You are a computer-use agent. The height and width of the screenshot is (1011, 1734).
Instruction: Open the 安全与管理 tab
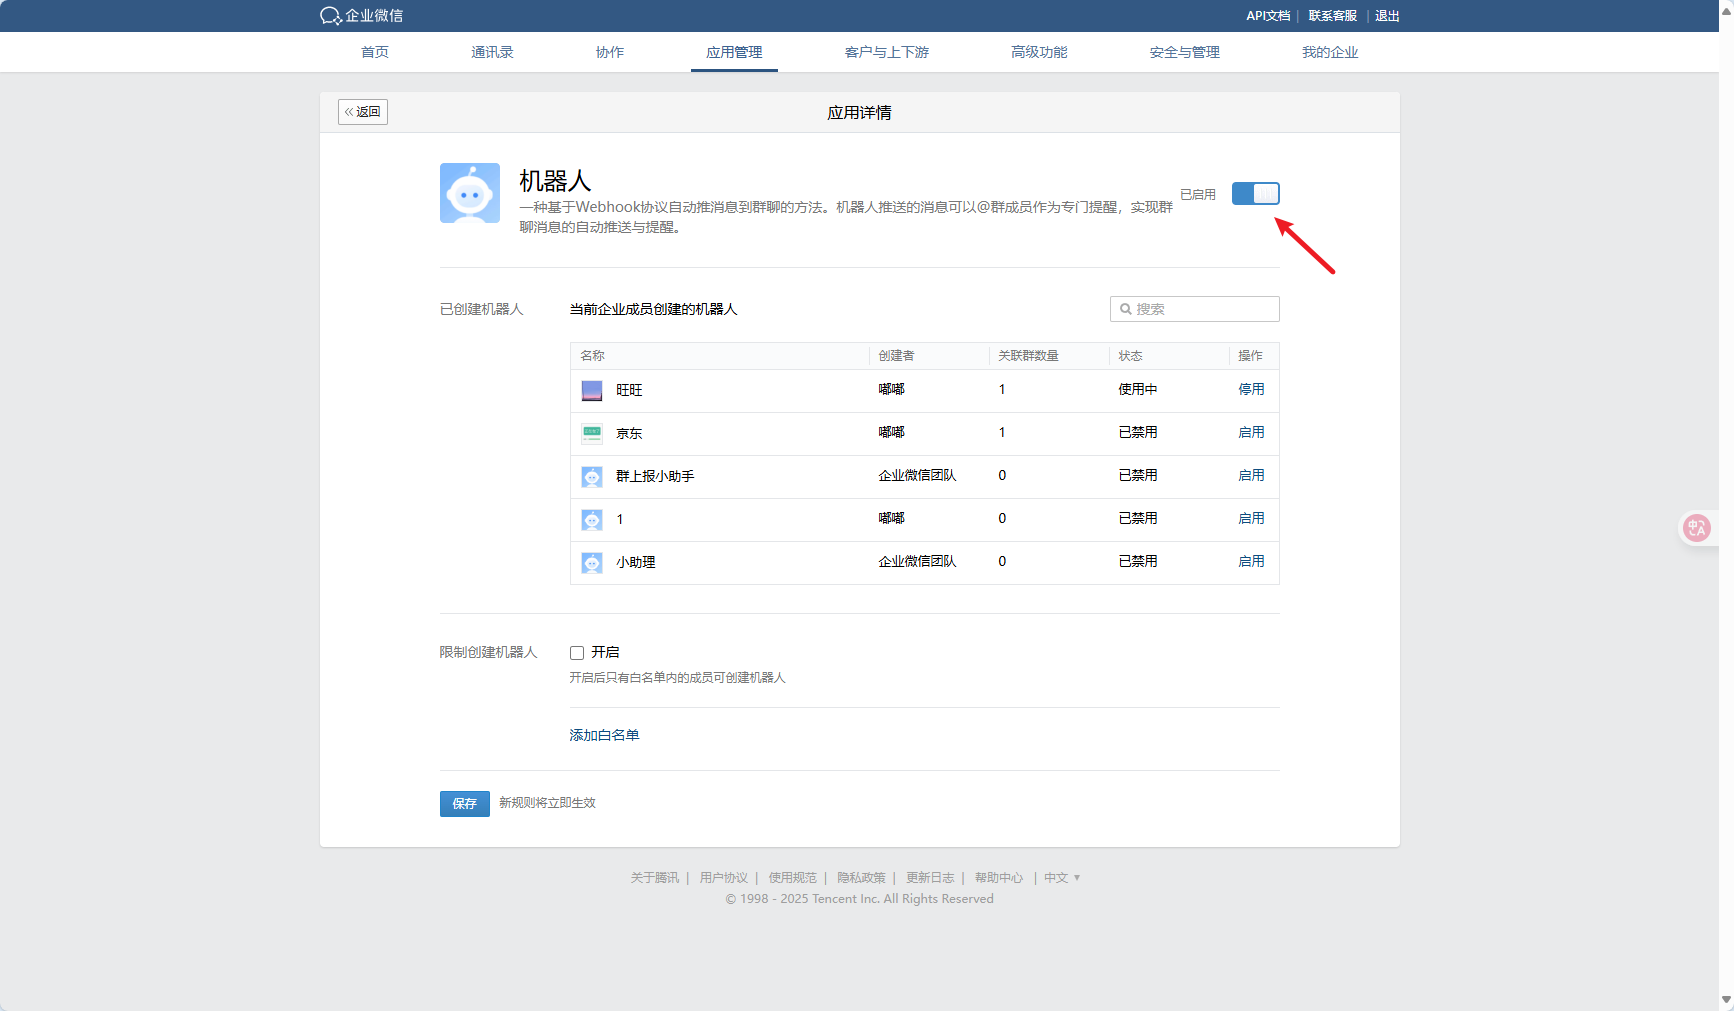(x=1184, y=52)
